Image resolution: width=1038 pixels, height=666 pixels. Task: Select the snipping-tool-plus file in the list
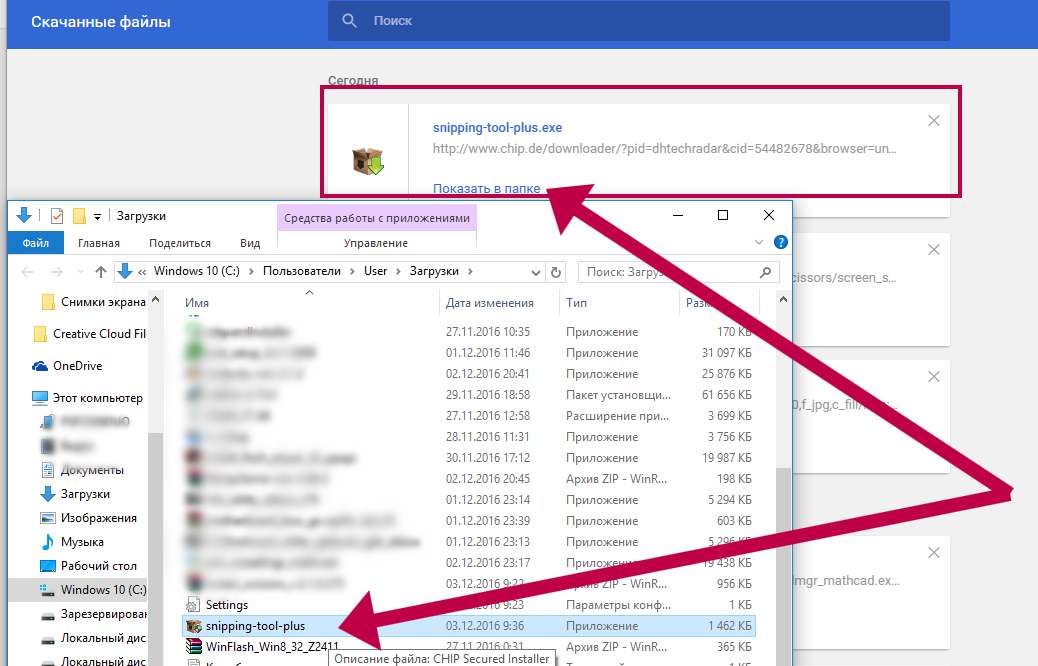pos(255,626)
